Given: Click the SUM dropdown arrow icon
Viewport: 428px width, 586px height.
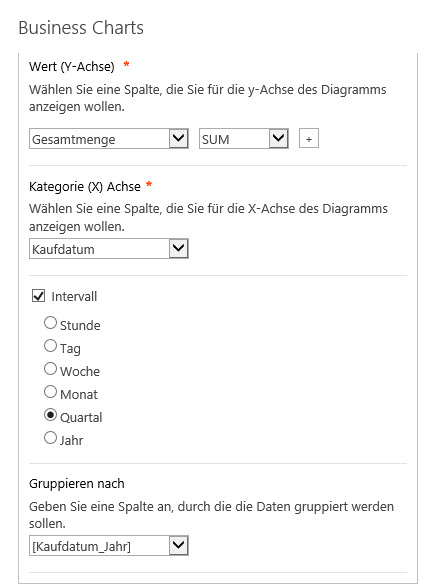Looking at the screenshot, I should click(x=278, y=139).
